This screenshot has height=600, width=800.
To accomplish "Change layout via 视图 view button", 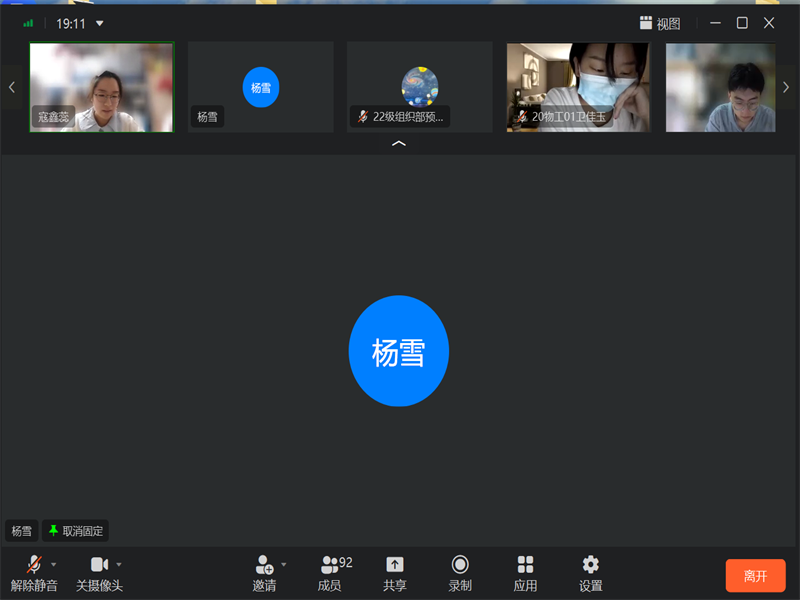I will (x=660, y=23).
